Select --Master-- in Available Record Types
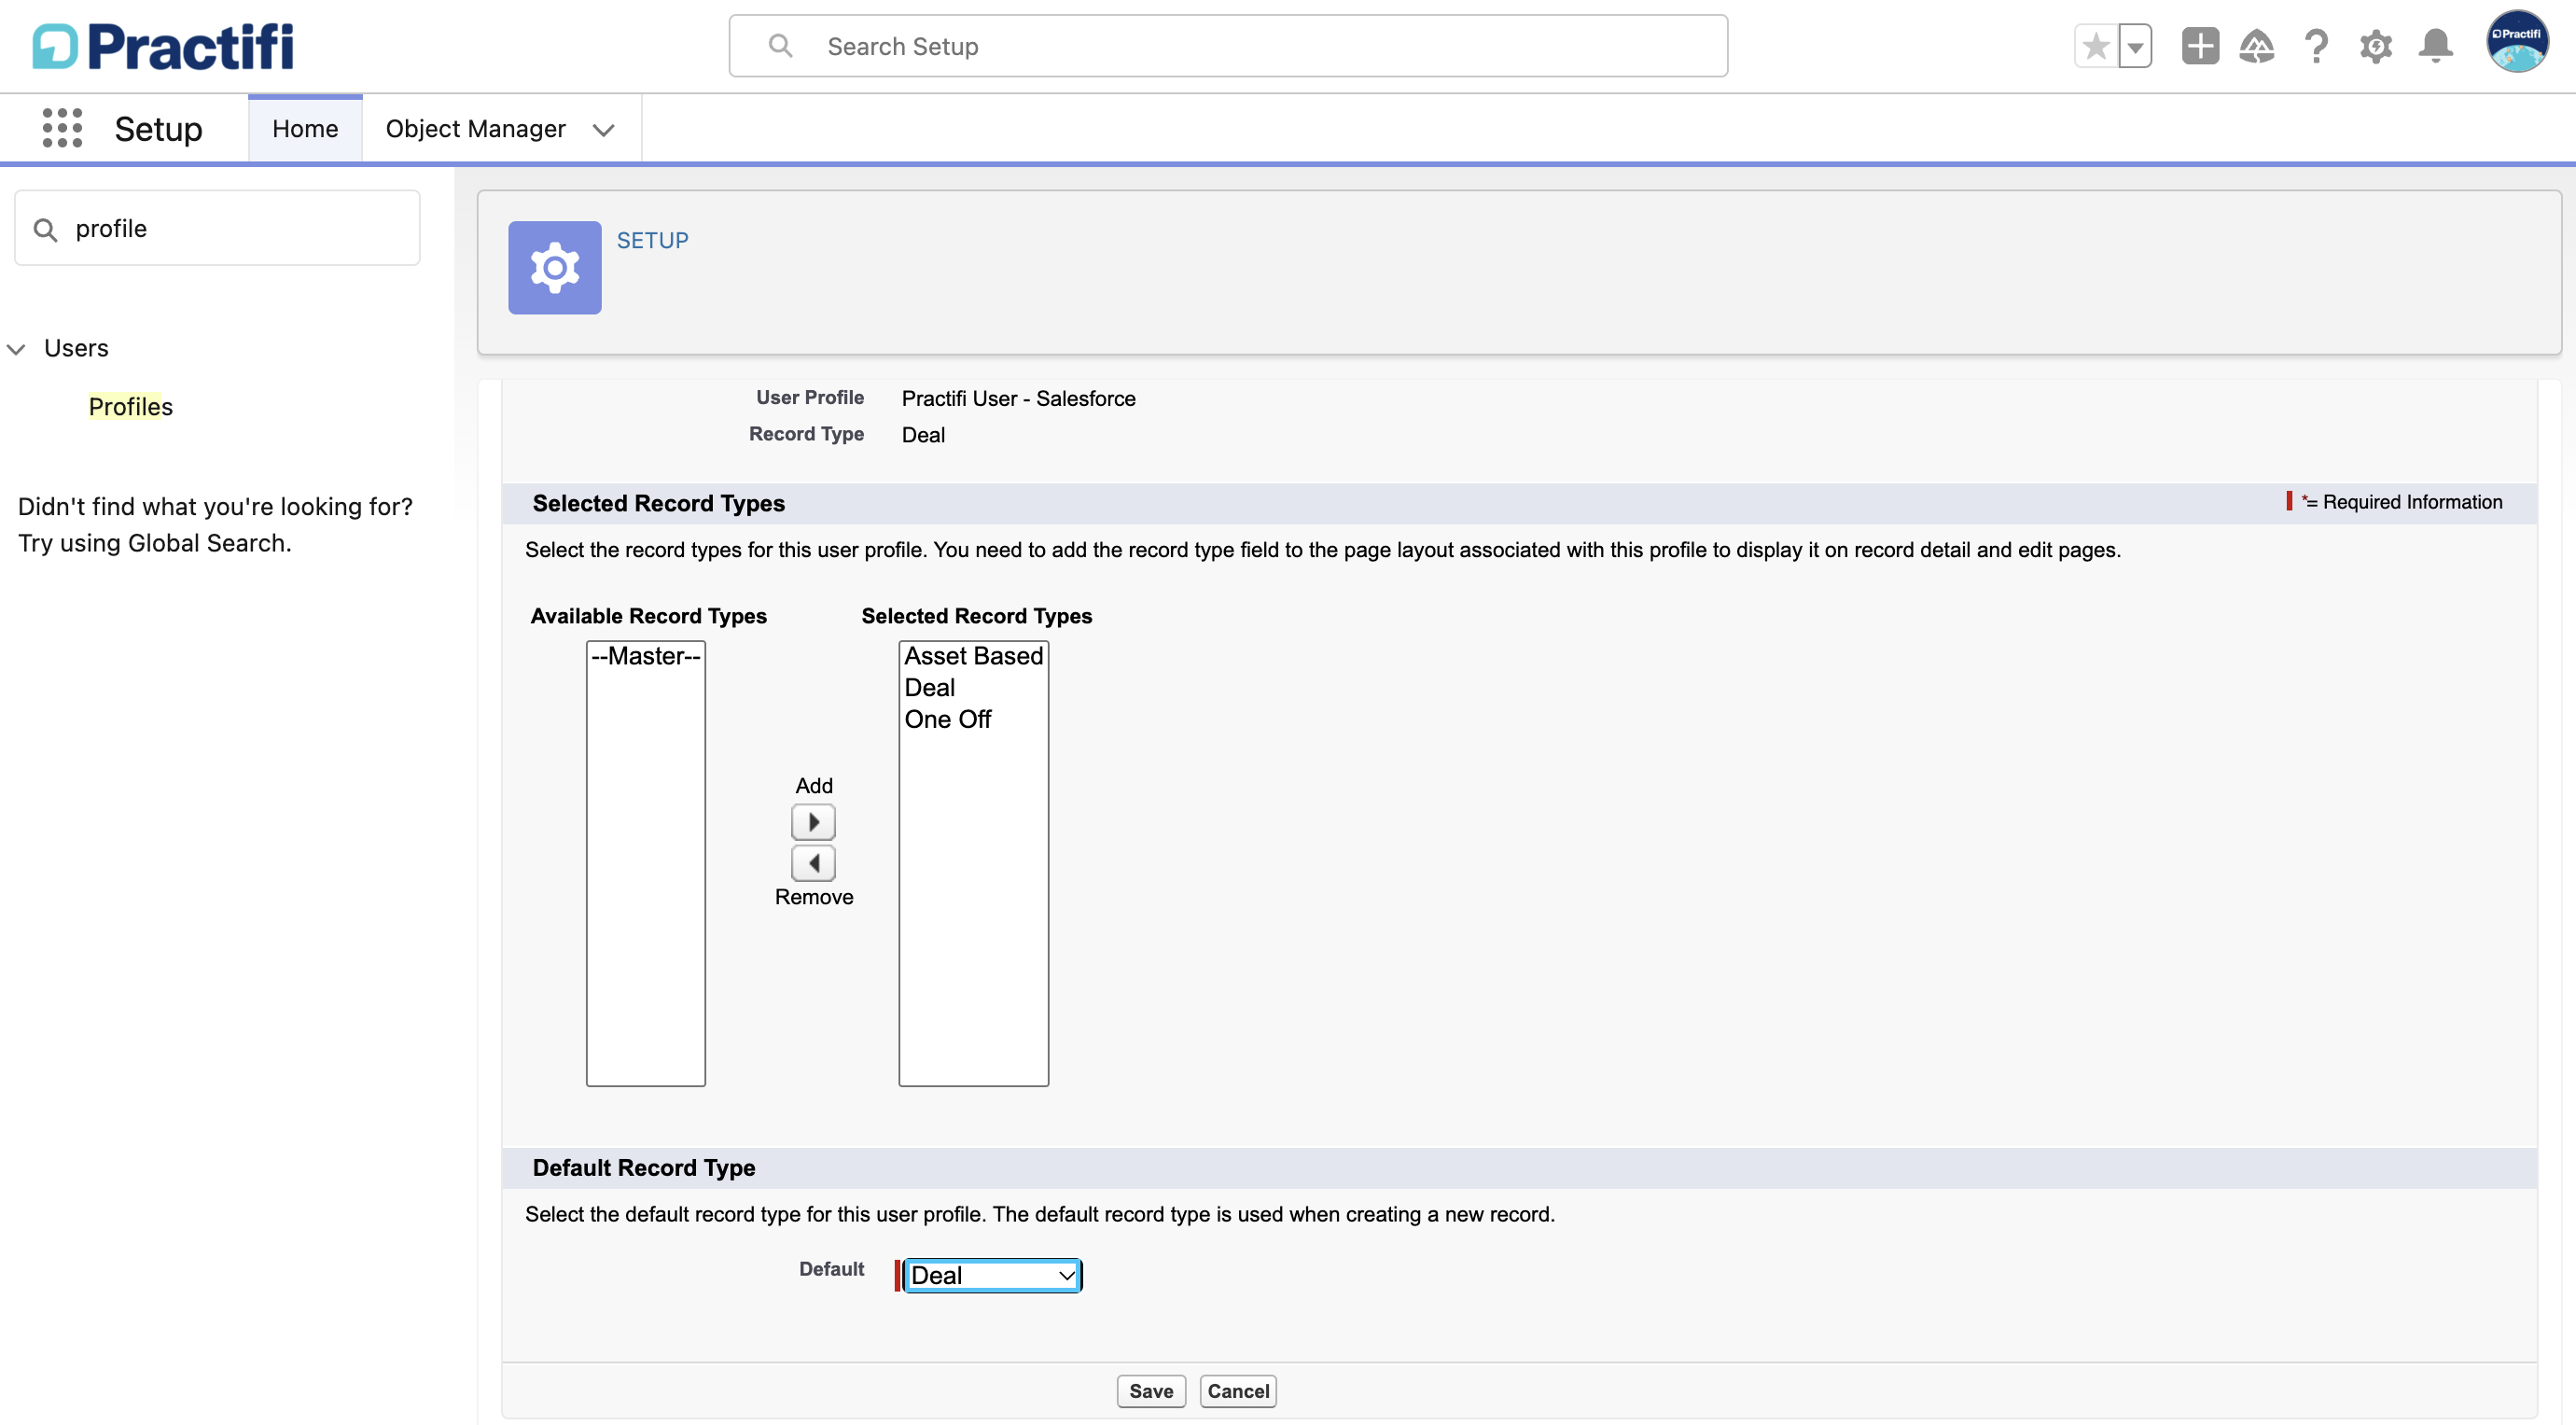 646,656
